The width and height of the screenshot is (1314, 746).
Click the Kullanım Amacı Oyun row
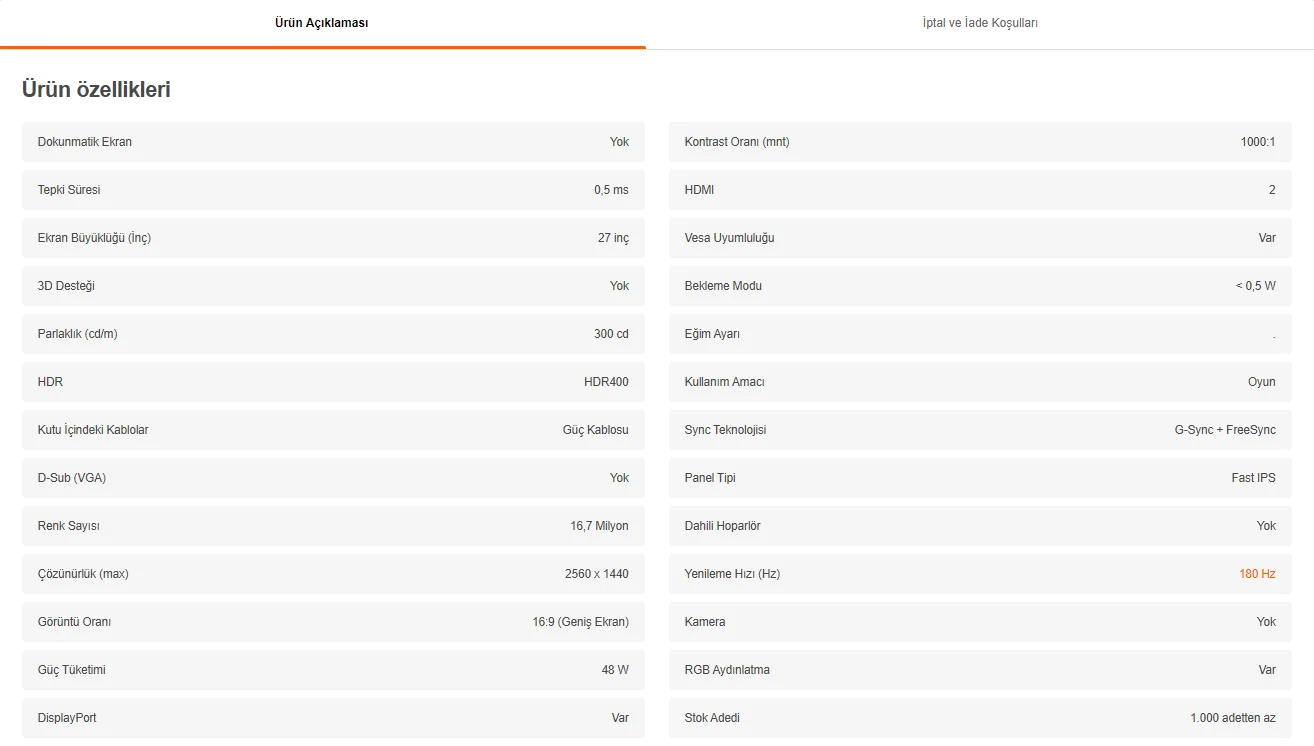(980, 382)
